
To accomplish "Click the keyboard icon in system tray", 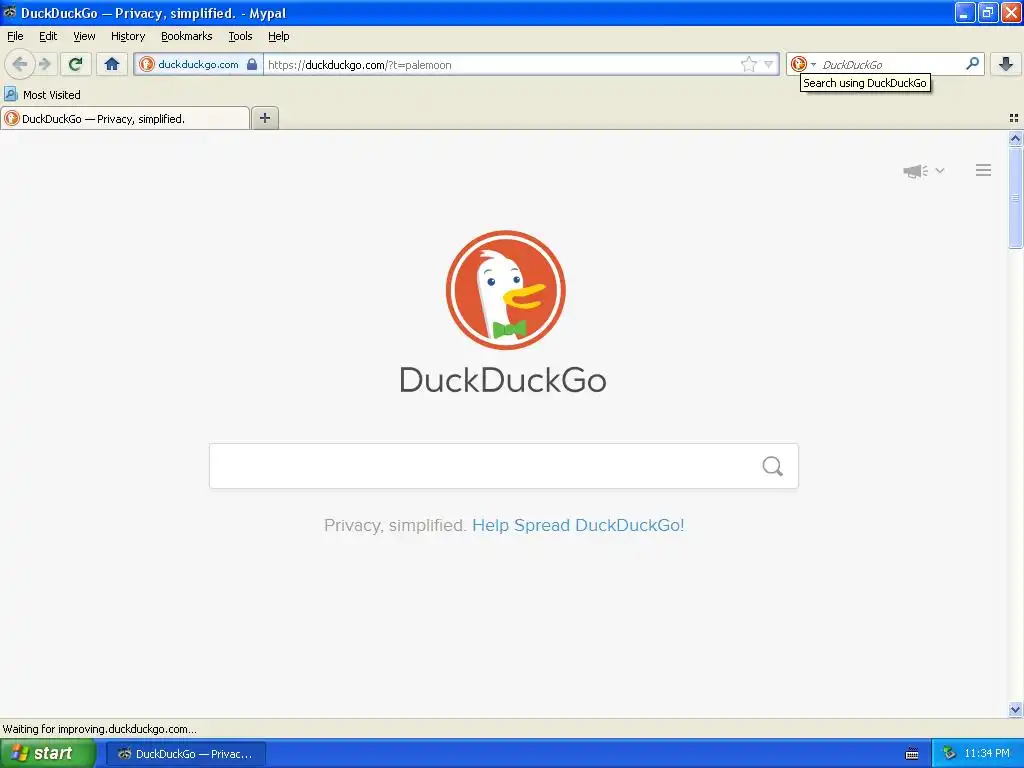I will coord(912,754).
